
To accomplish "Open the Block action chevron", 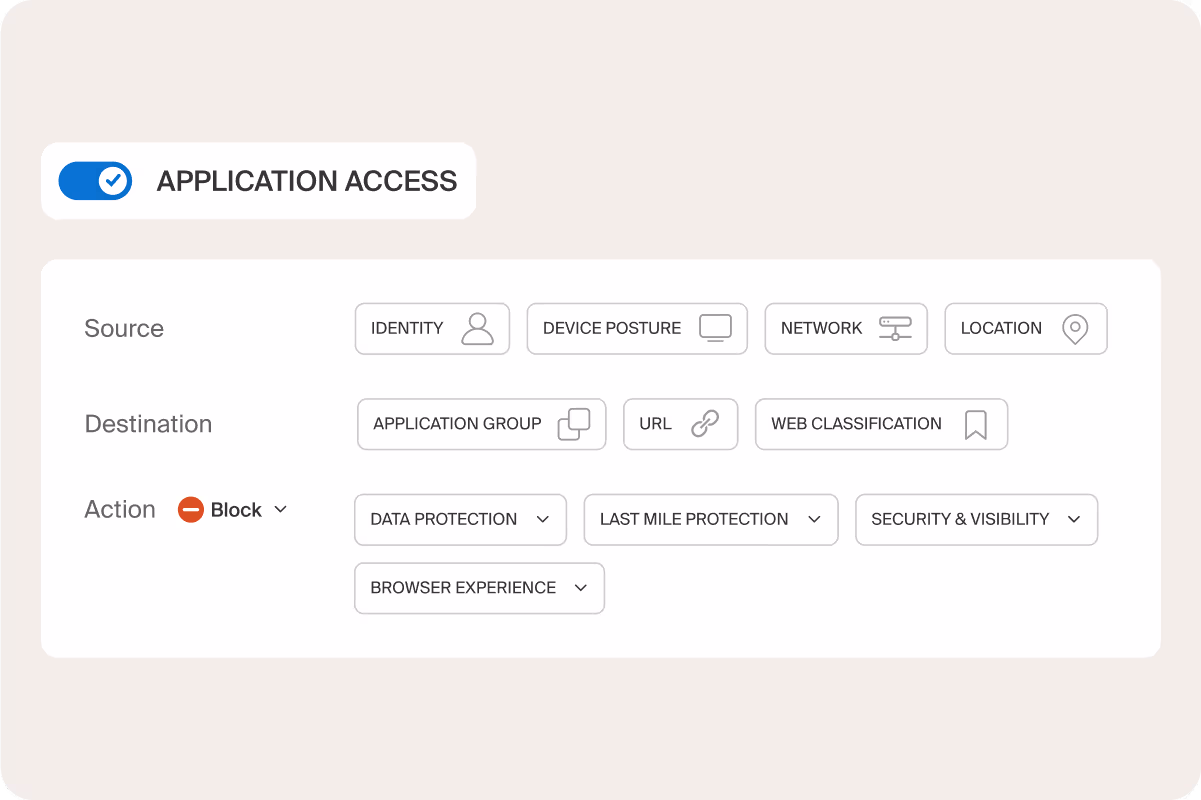I will (281, 509).
